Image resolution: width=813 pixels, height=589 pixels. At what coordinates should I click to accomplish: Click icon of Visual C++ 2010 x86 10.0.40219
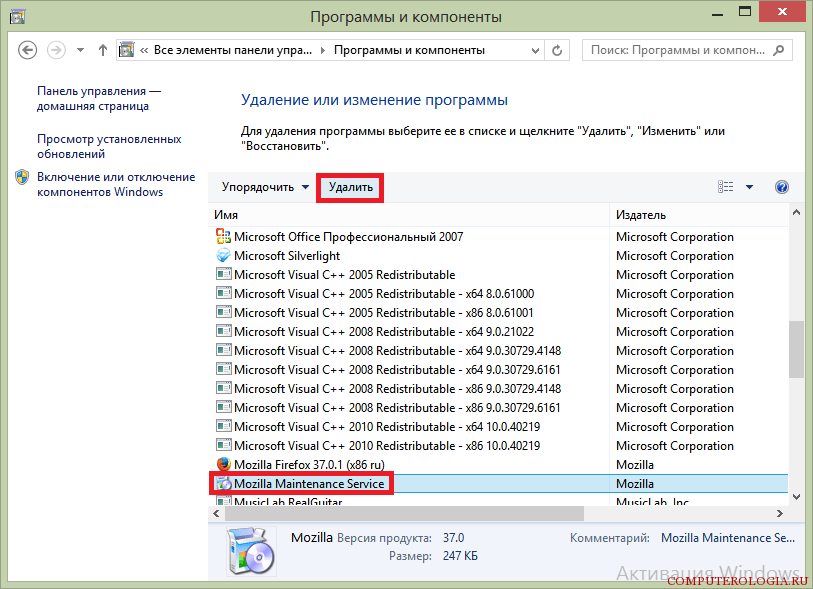[x=223, y=445]
